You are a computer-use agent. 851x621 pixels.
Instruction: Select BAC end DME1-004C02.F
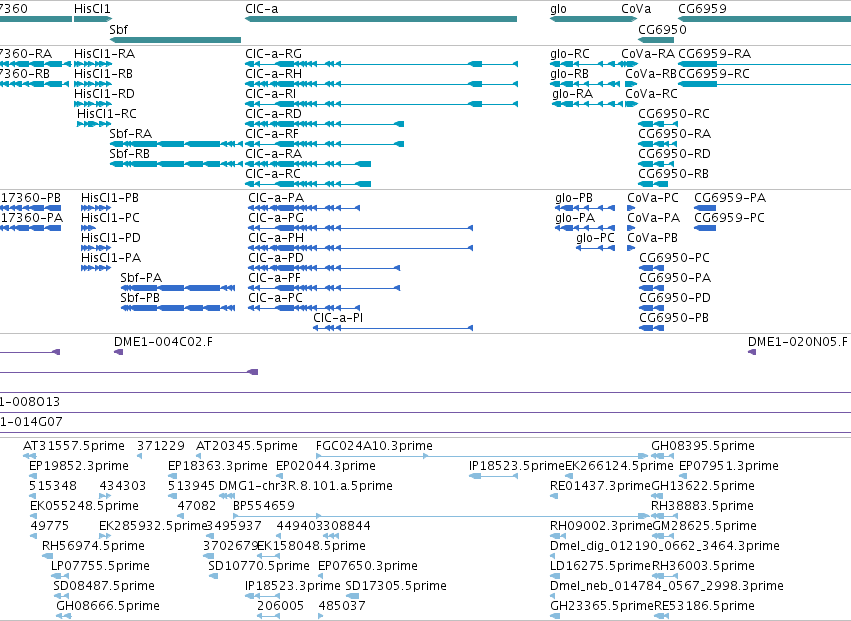(163, 342)
